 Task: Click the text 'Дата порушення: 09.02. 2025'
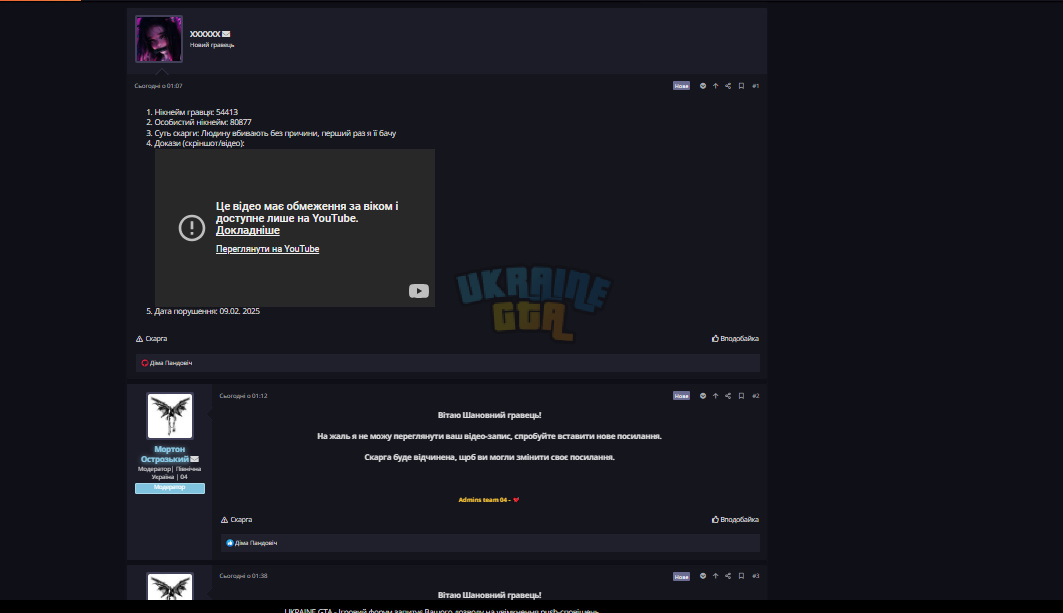(x=207, y=311)
